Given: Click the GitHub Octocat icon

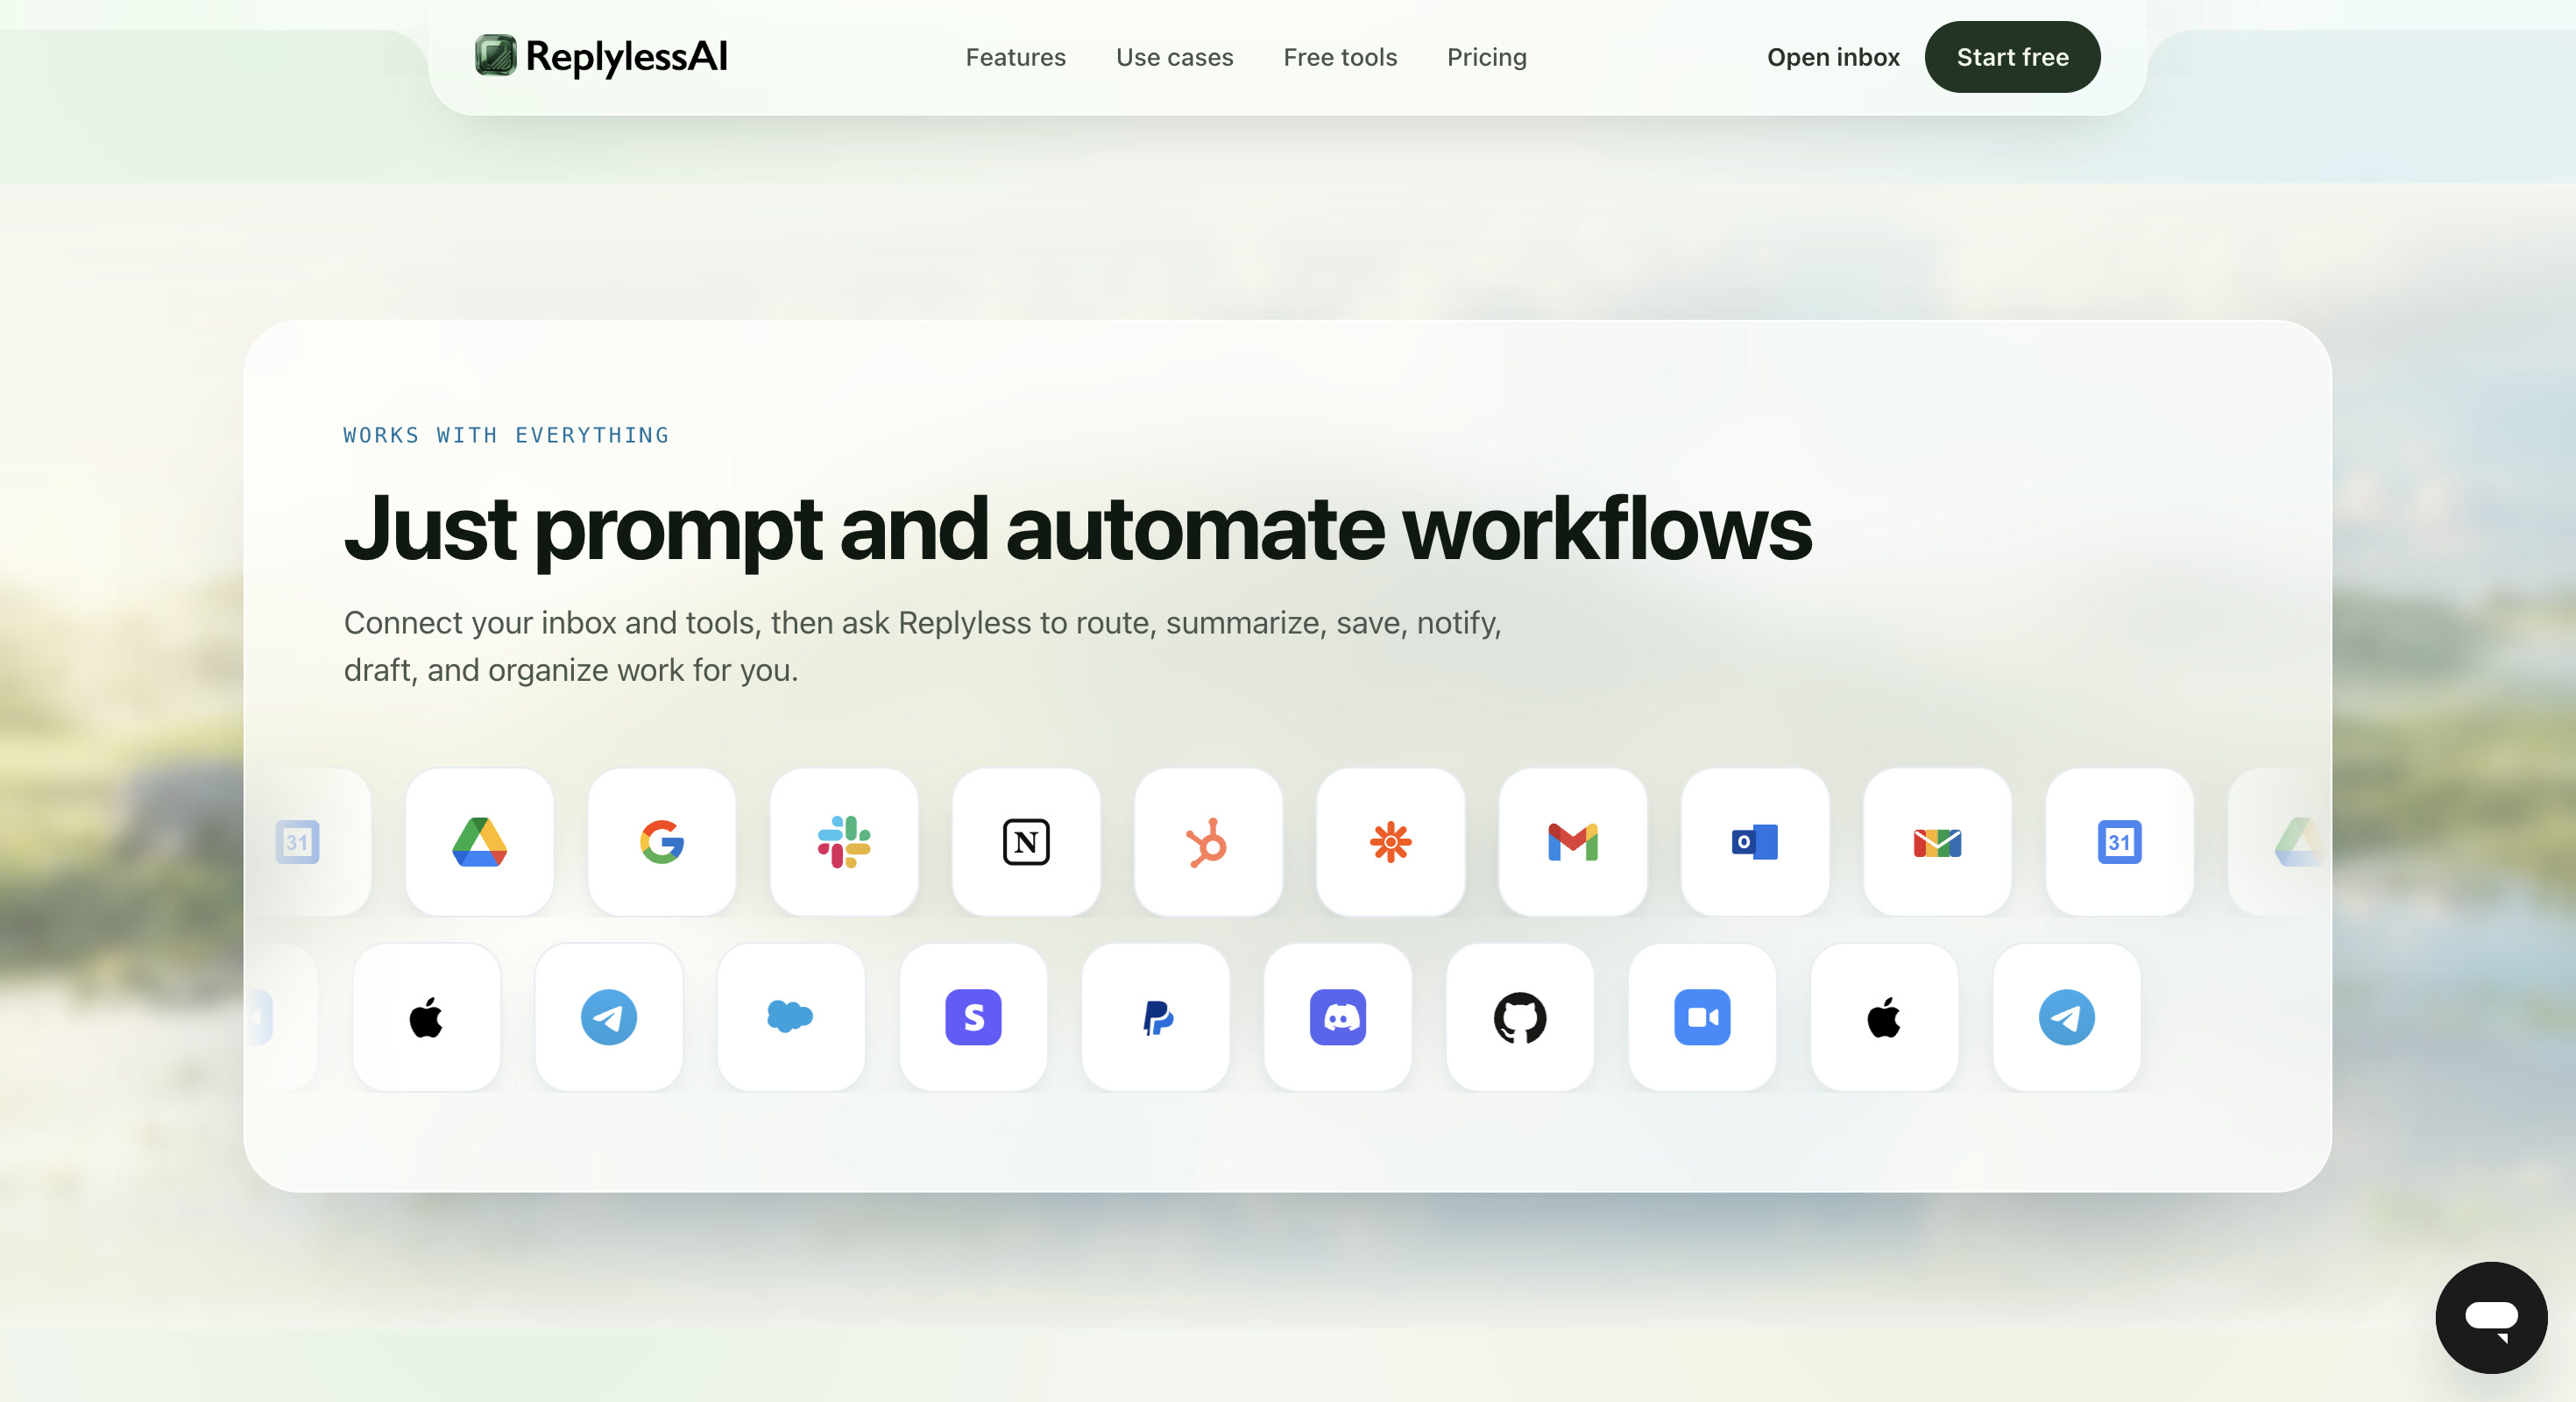Looking at the screenshot, I should click(1520, 1018).
